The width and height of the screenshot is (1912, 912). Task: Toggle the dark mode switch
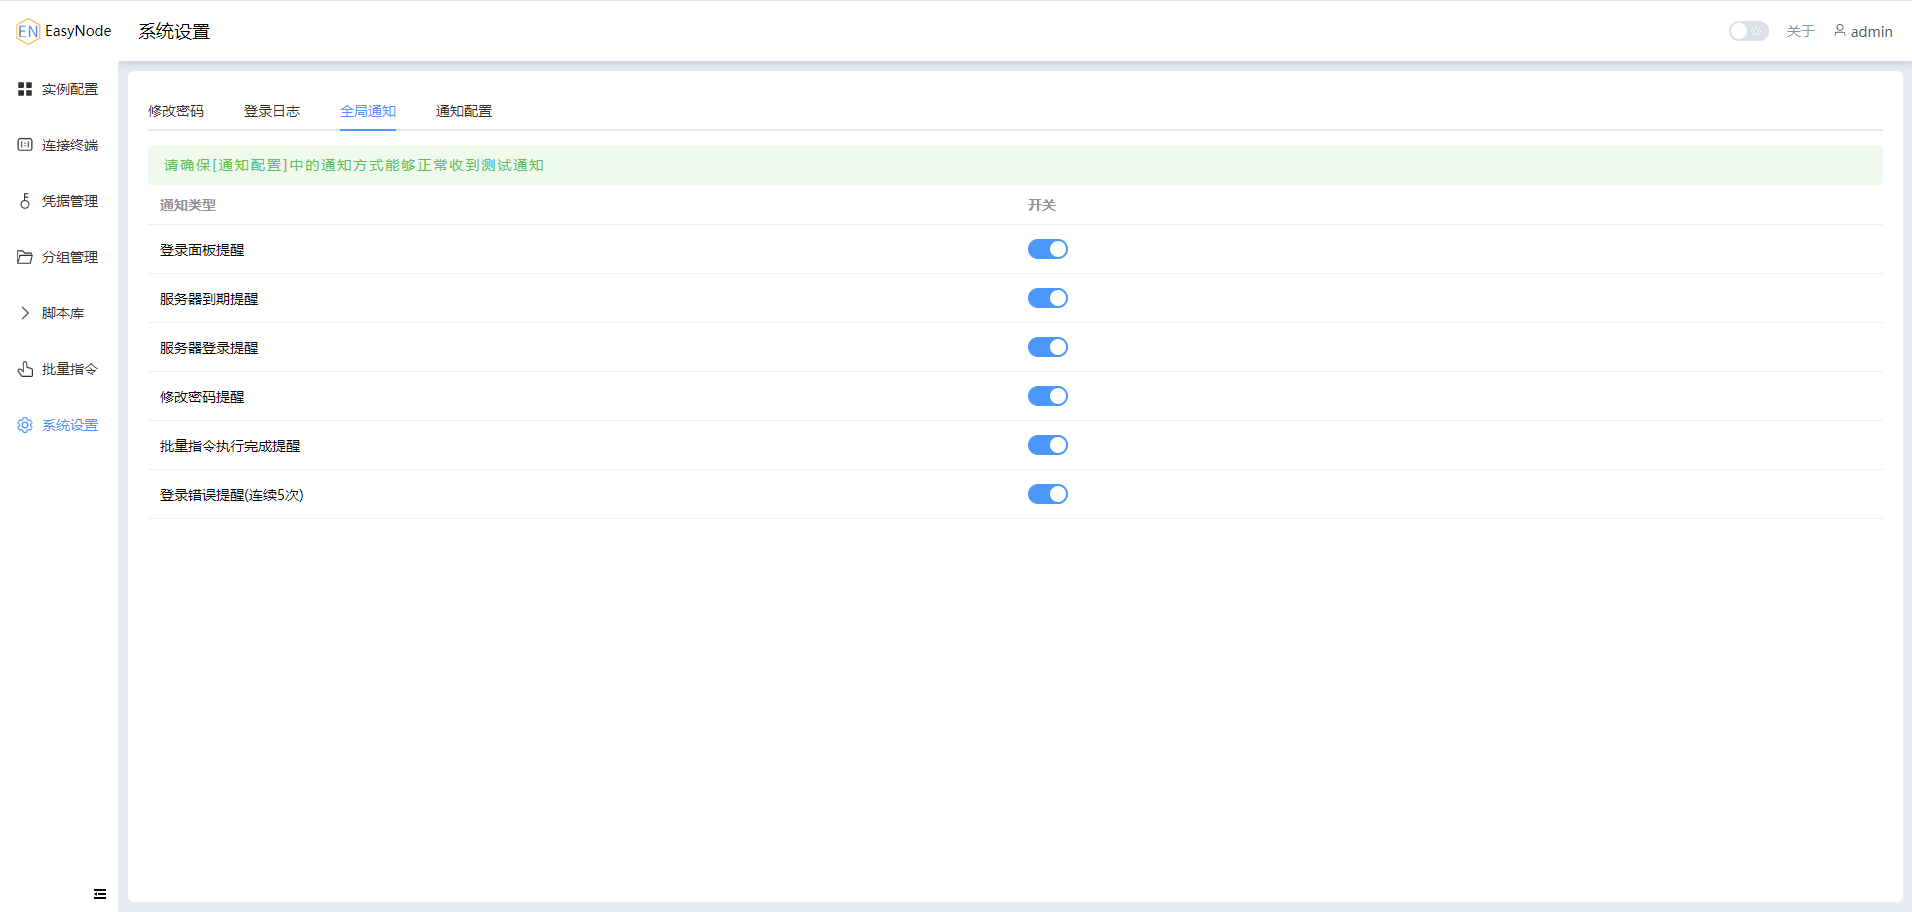[x=1748, y=31]
